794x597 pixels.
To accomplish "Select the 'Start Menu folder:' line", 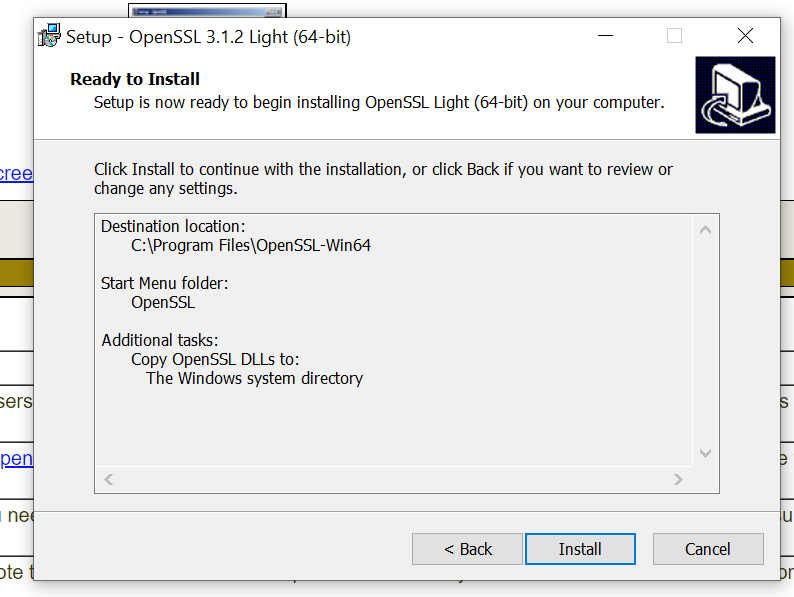I will (x=165, y=283).
